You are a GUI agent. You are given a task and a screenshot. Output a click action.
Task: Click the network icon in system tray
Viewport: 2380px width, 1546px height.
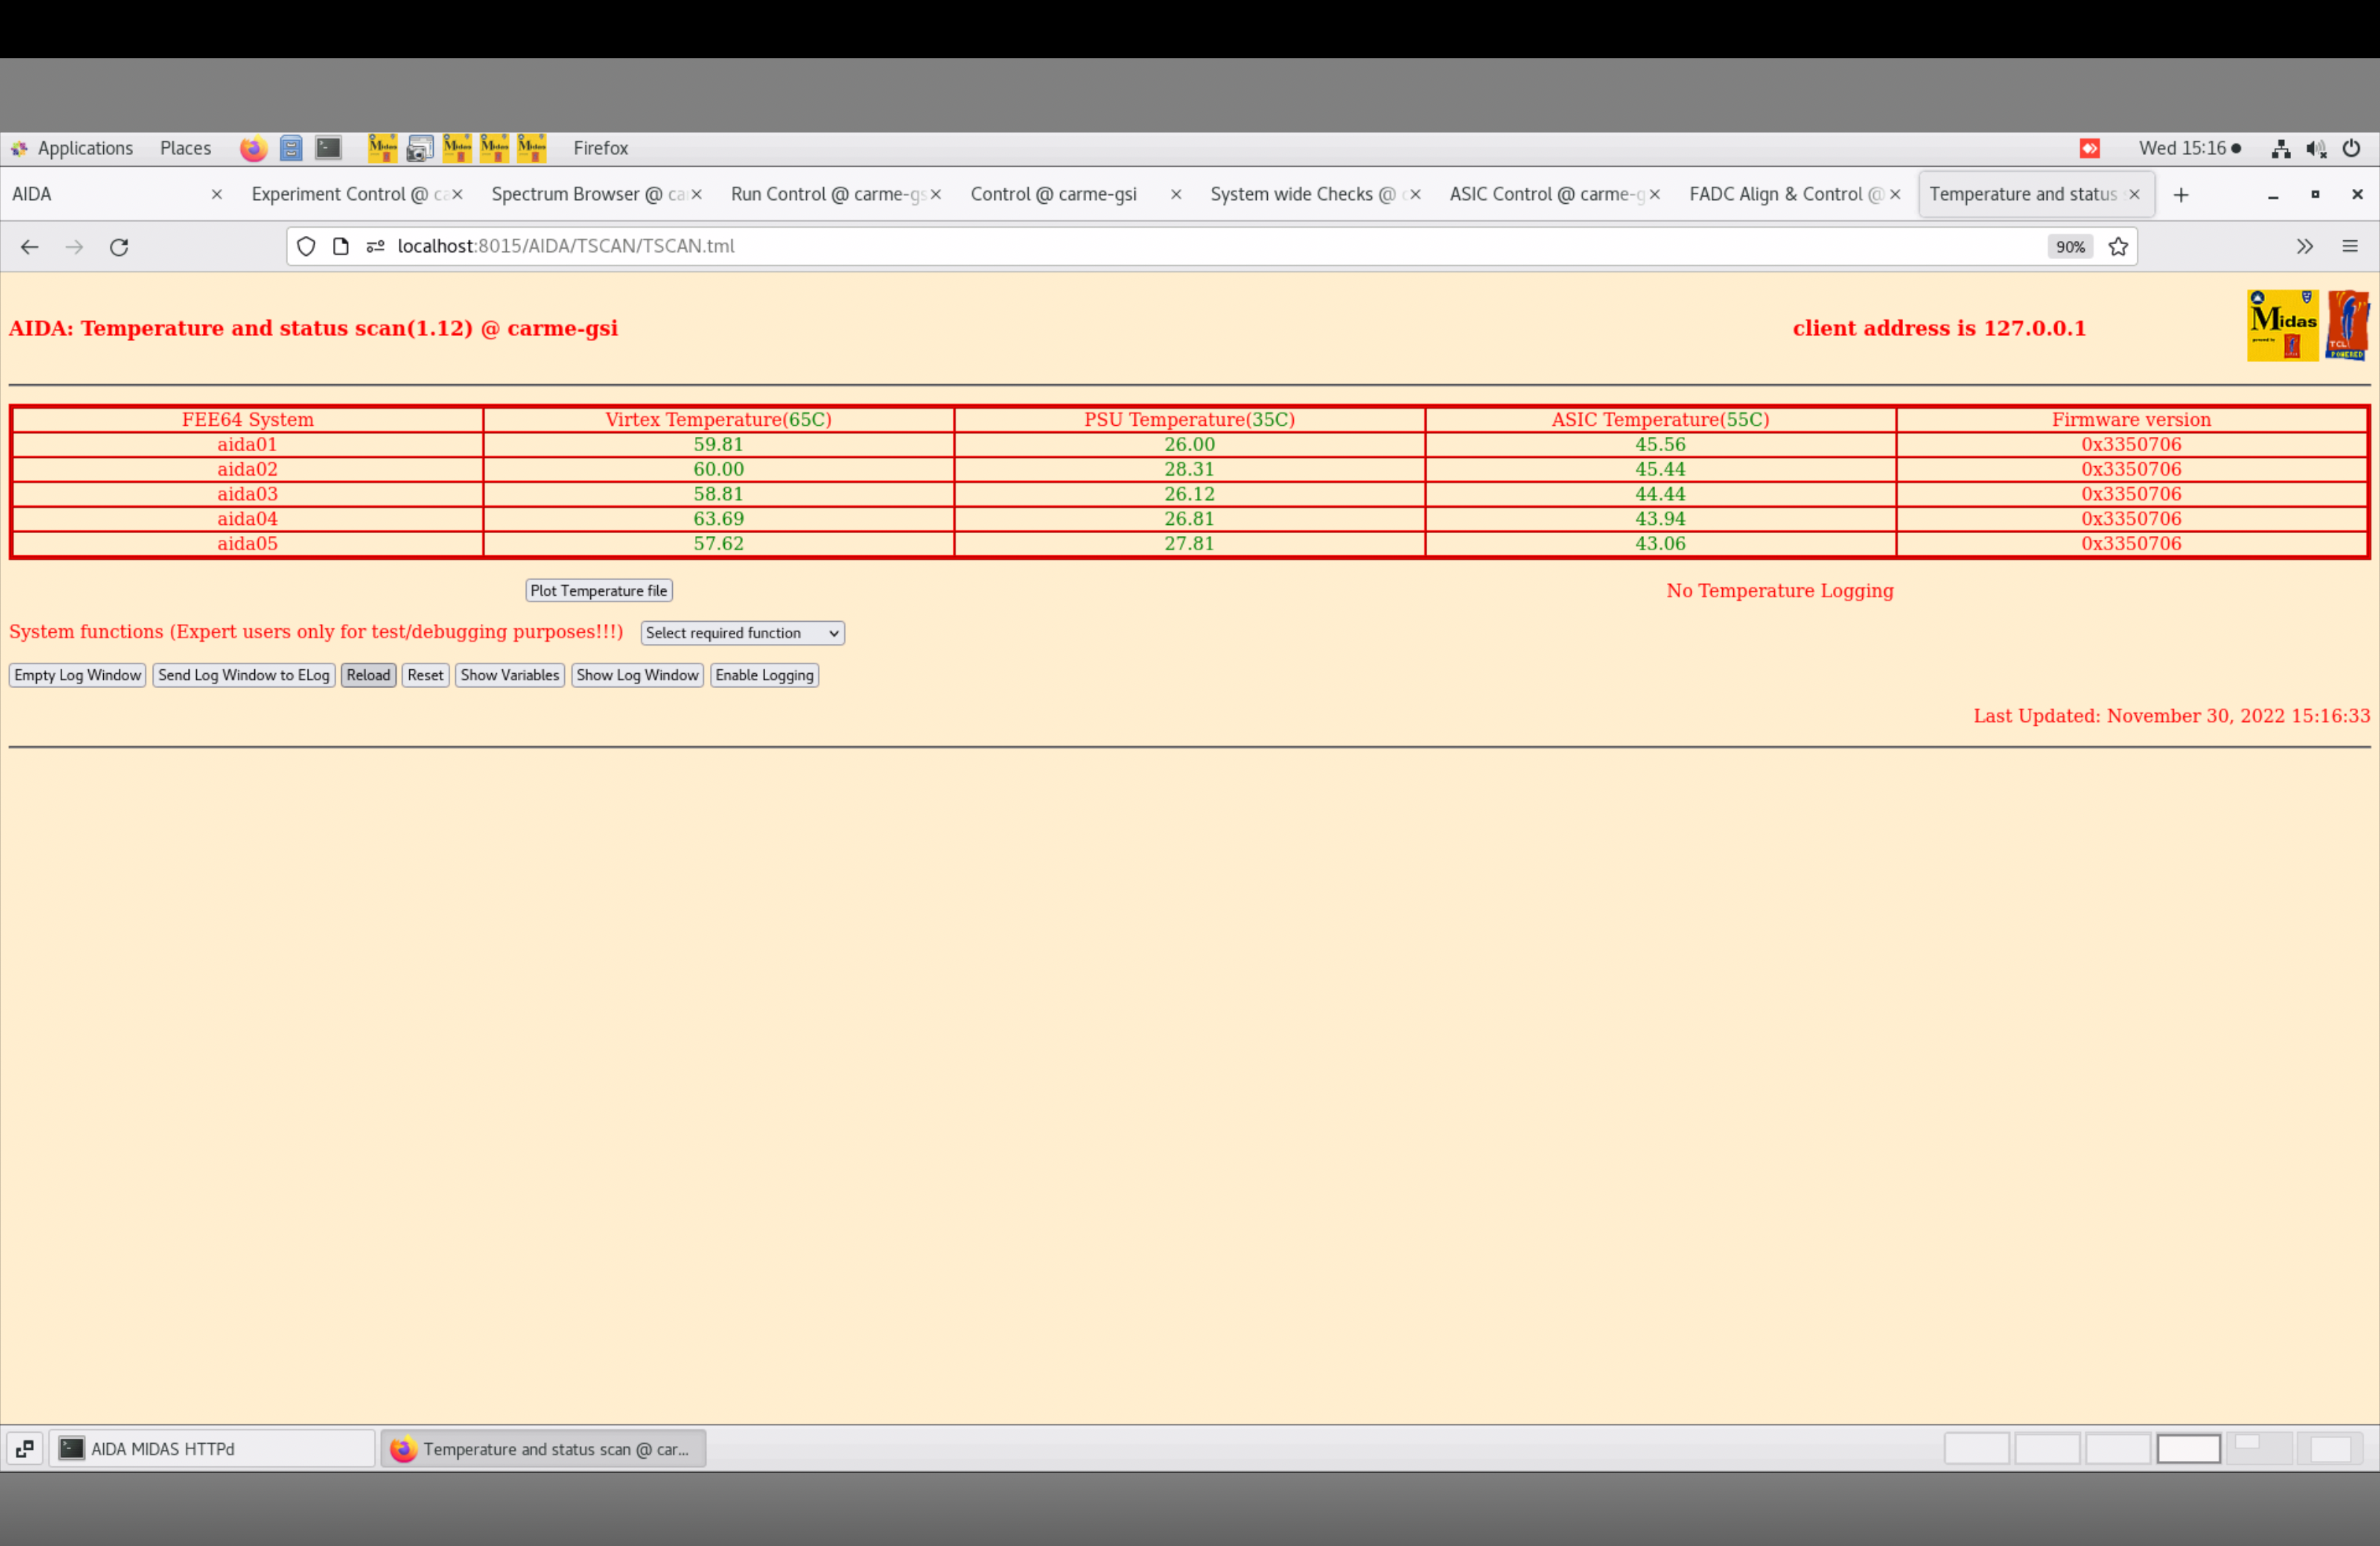(2281, 148)
